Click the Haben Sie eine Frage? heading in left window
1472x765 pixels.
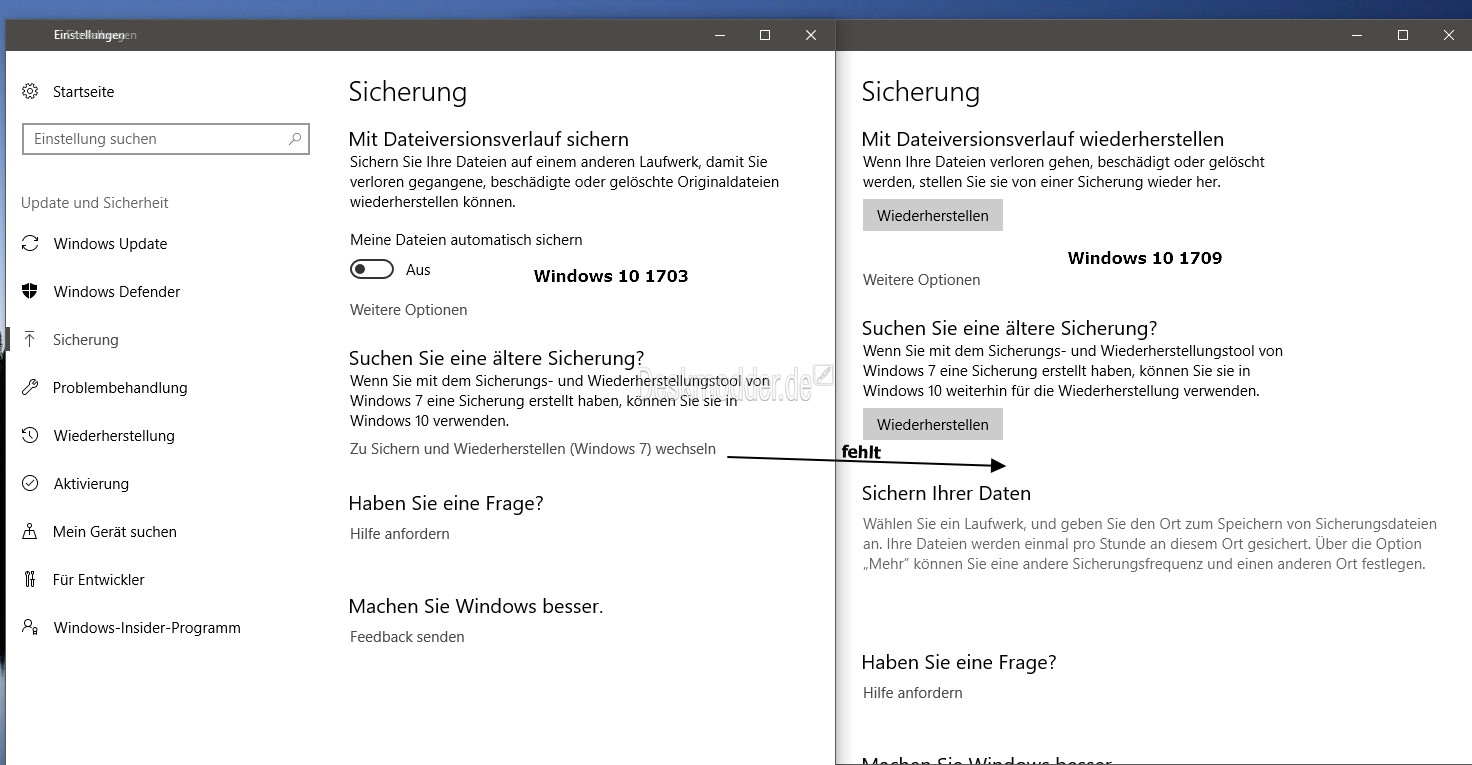point(446,503)
